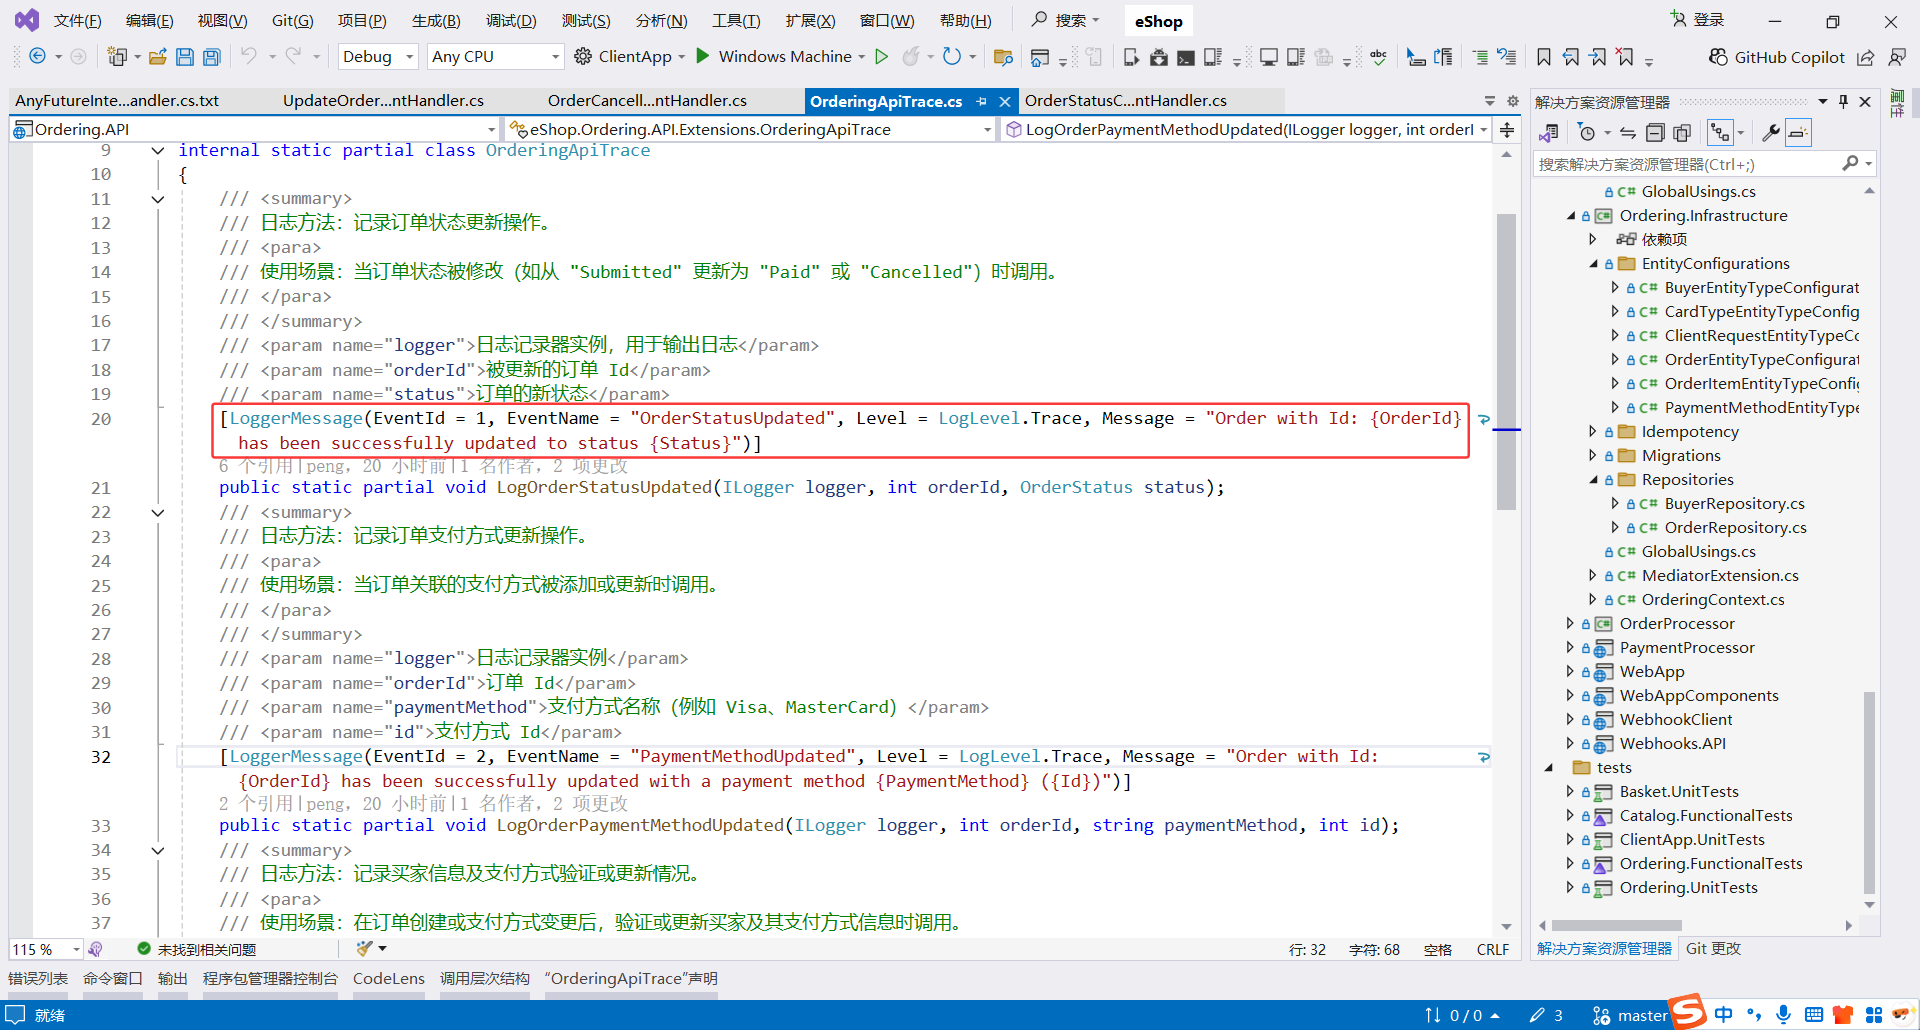
Task: Click sync with active document arrows icon
Action: 1628,132
